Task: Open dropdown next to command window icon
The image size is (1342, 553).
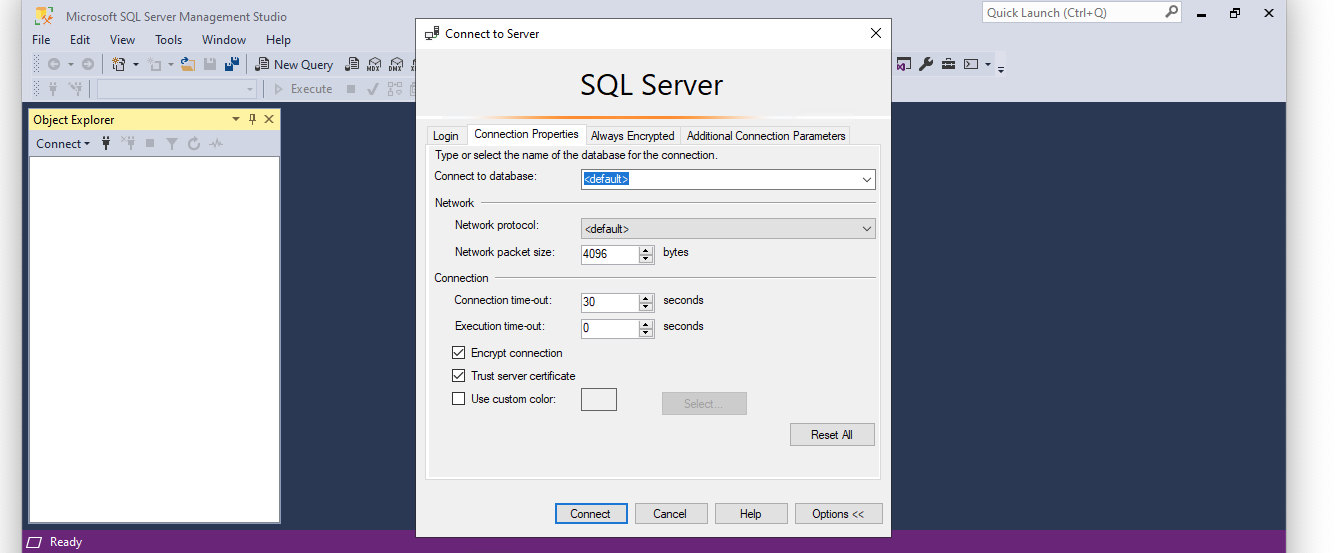Action: click(988, 64)
